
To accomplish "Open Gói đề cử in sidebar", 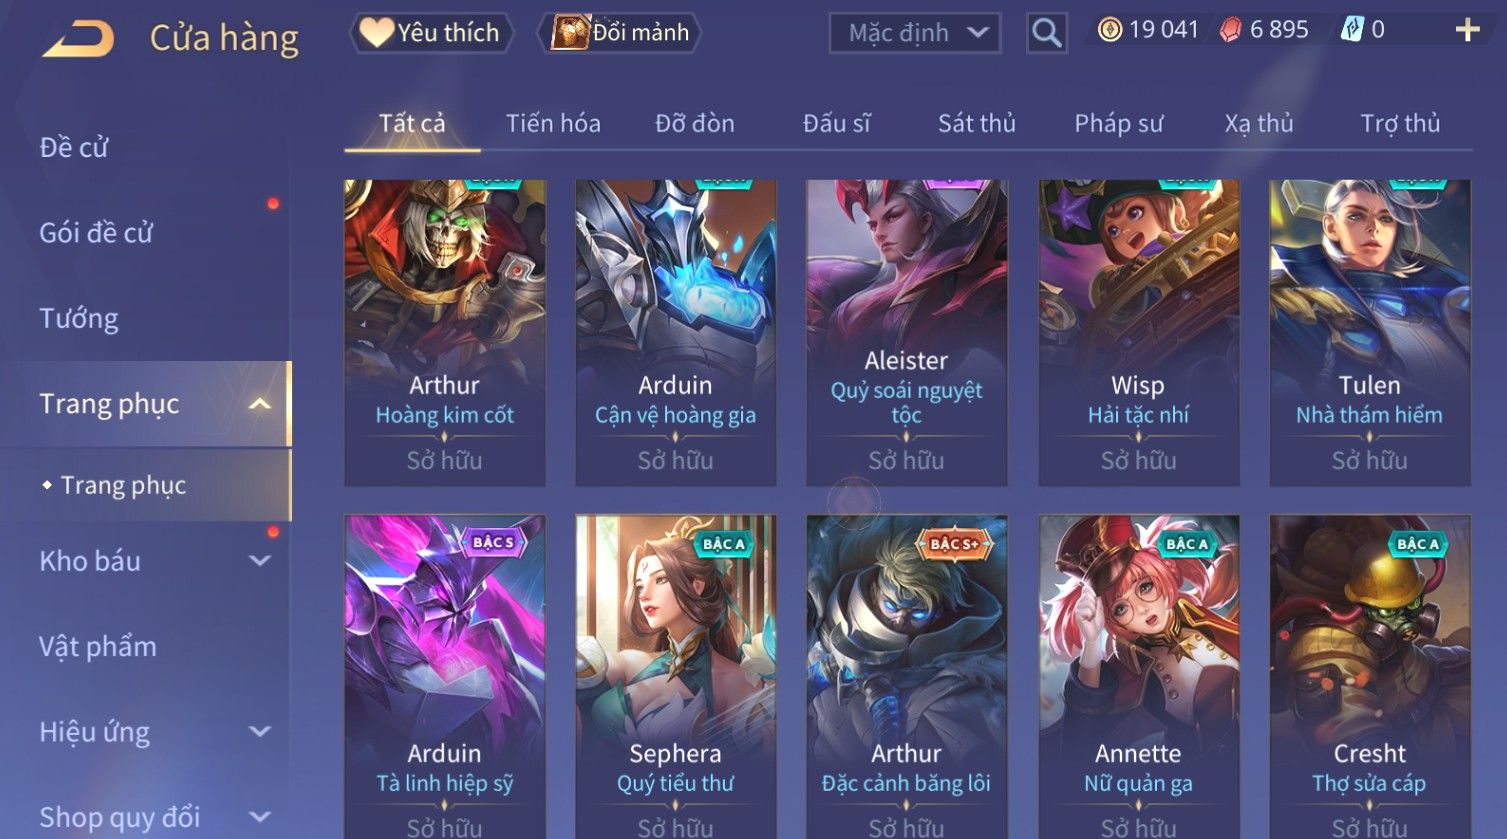I will click(x=96, y=233).
